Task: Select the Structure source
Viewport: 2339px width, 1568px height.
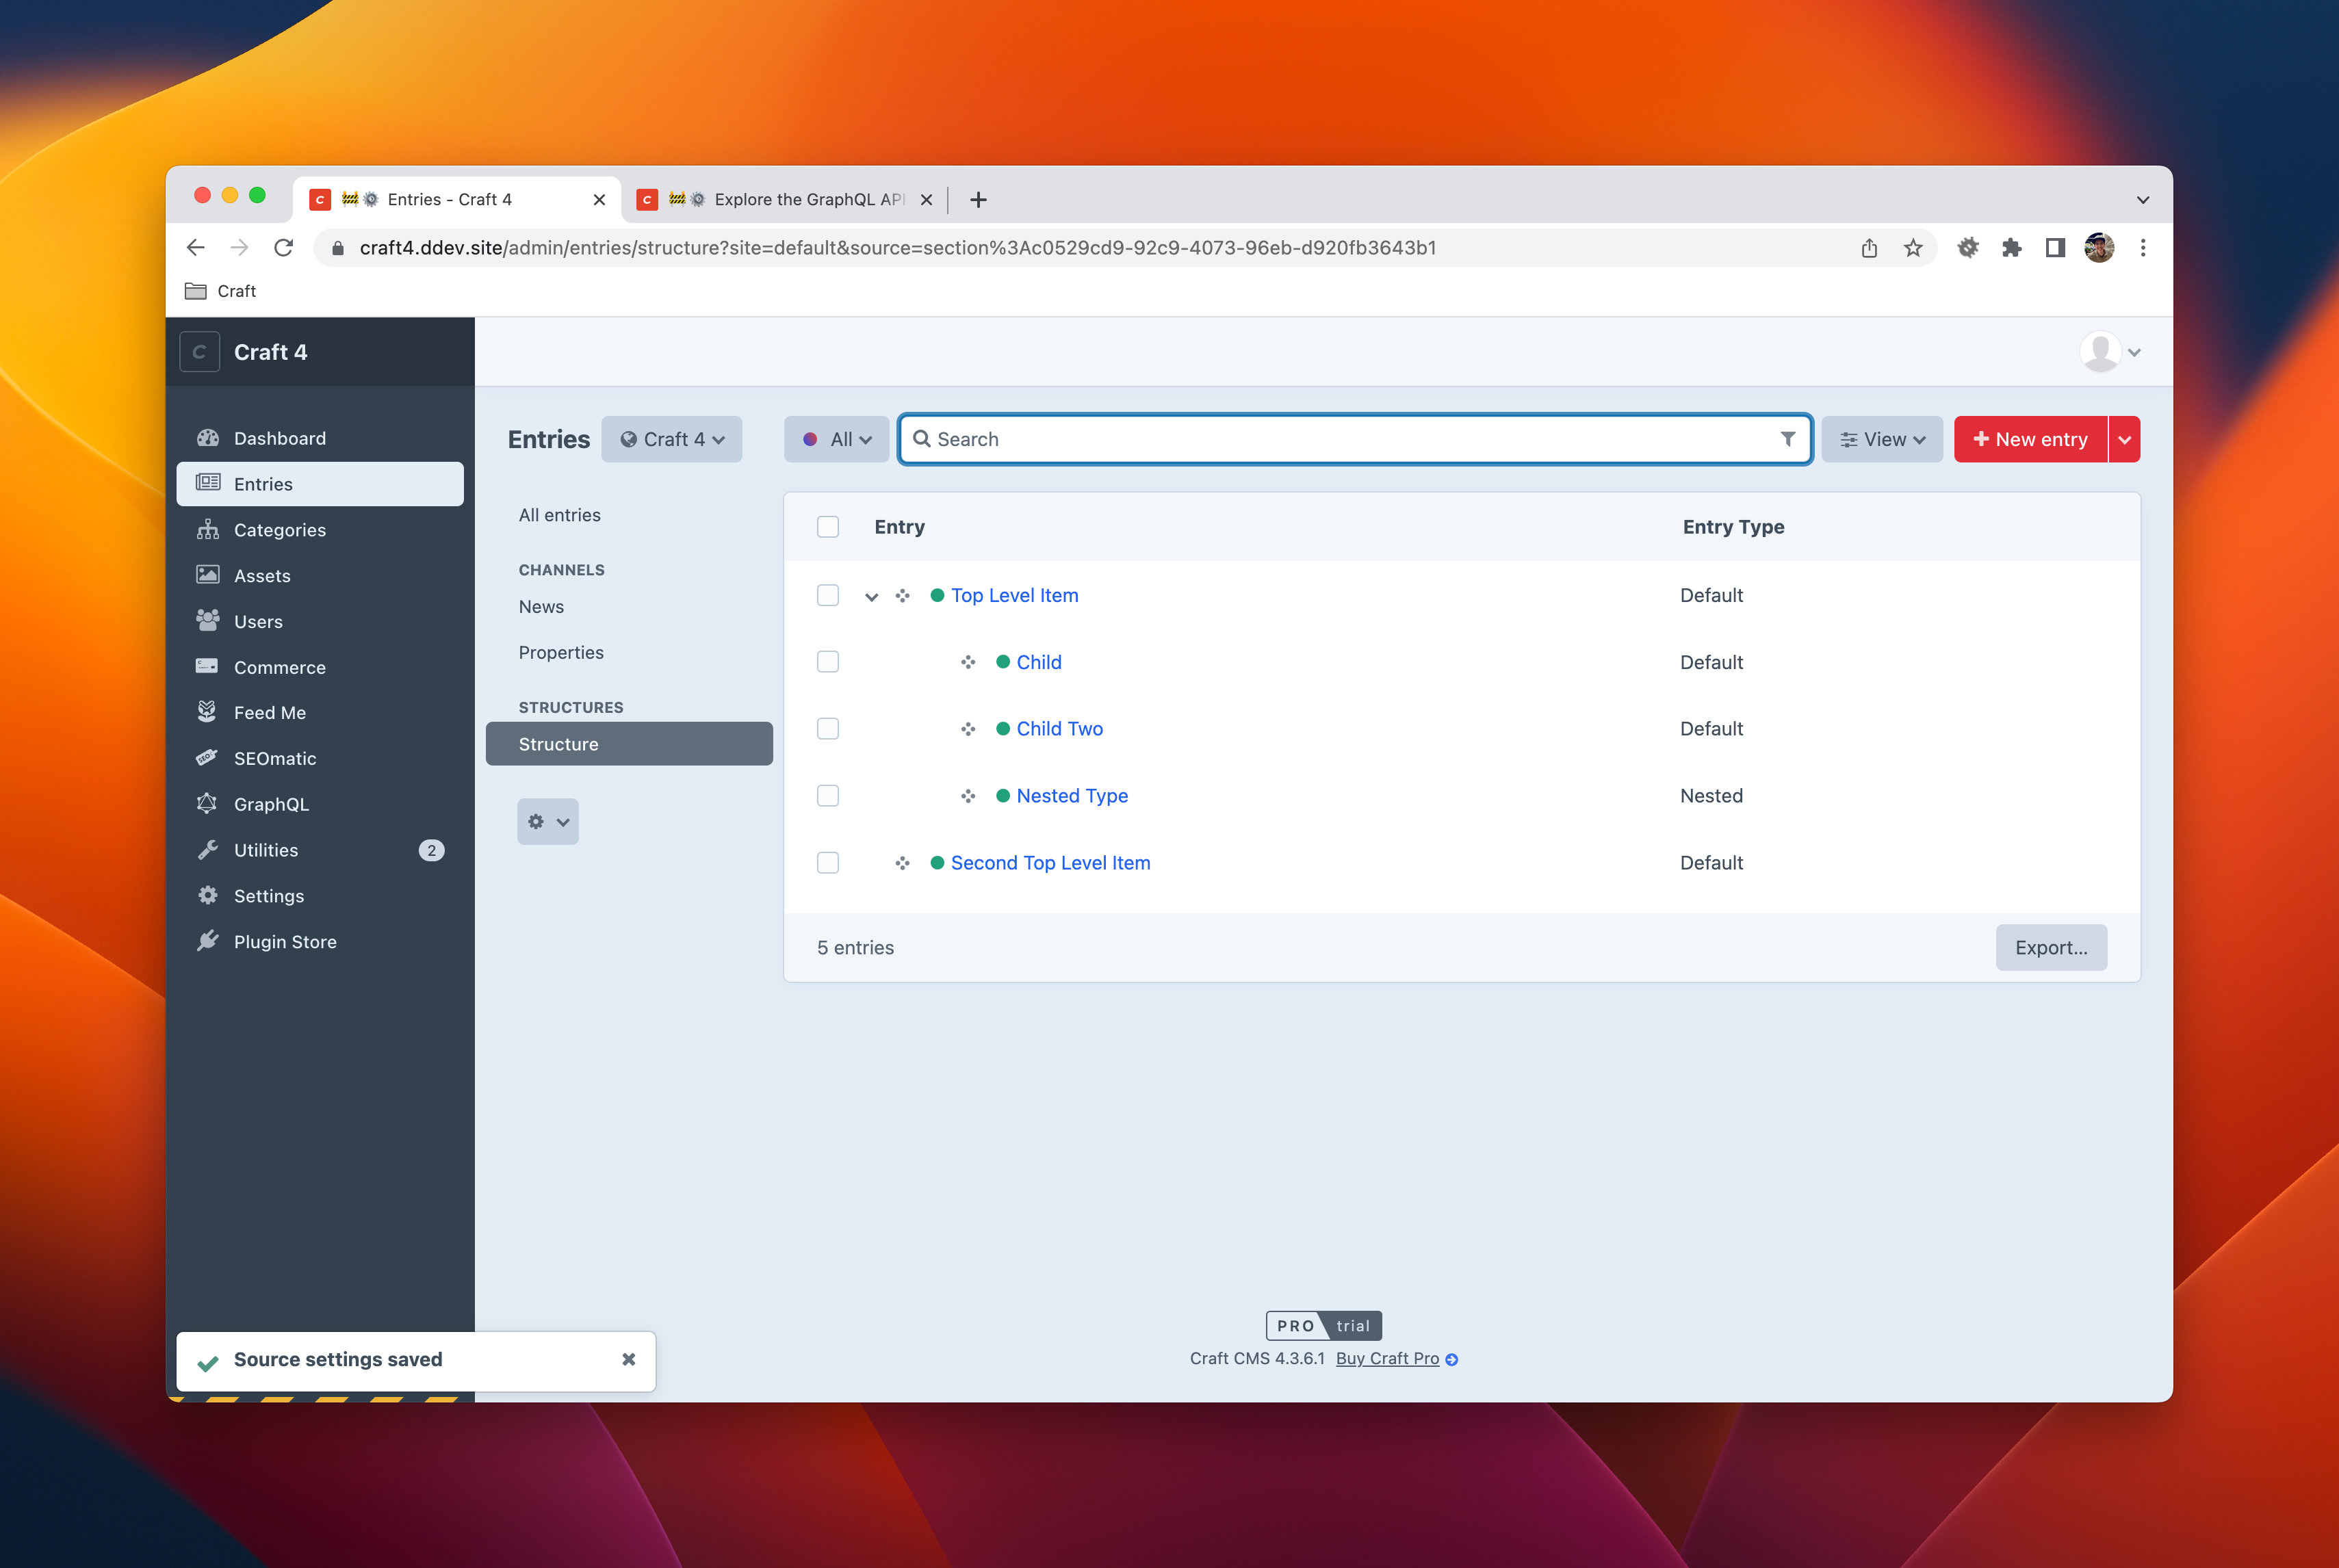Action: (629, 744)
